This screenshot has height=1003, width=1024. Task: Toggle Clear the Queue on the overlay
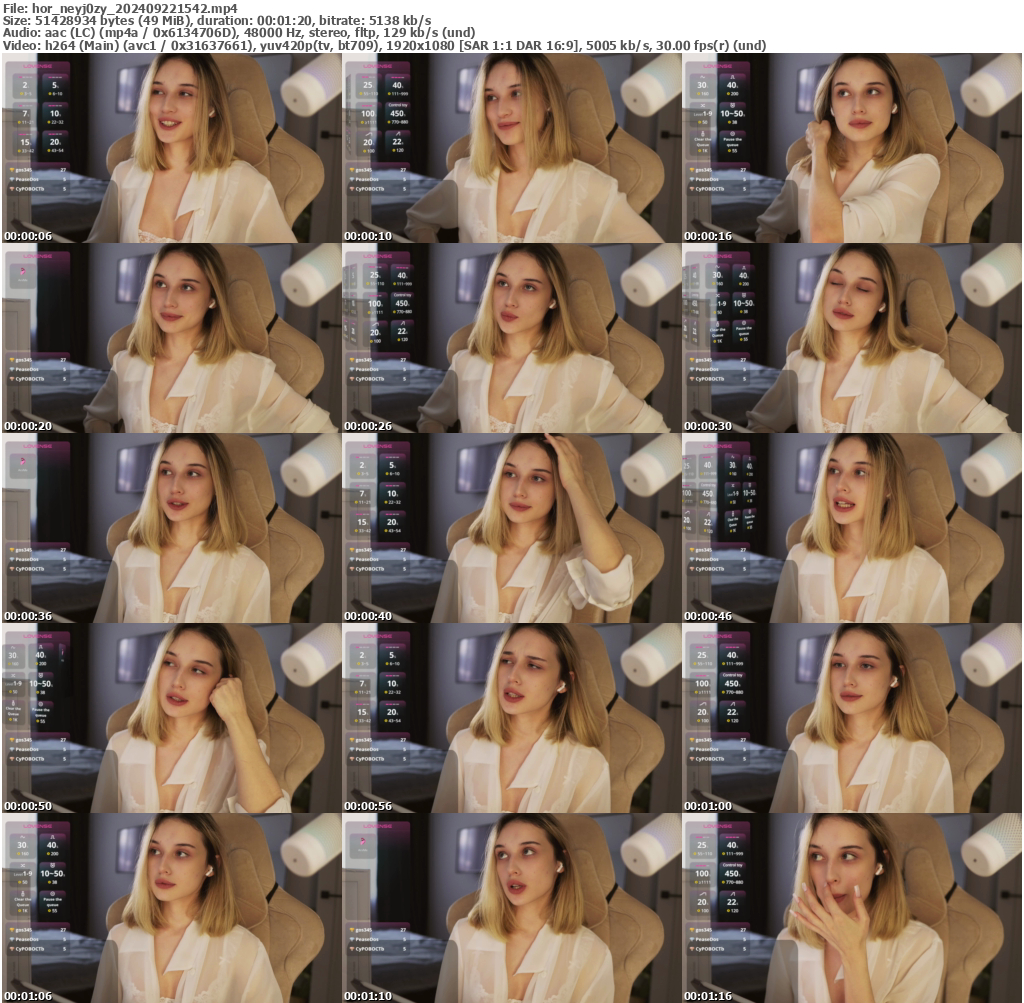(x=702, y=141)
